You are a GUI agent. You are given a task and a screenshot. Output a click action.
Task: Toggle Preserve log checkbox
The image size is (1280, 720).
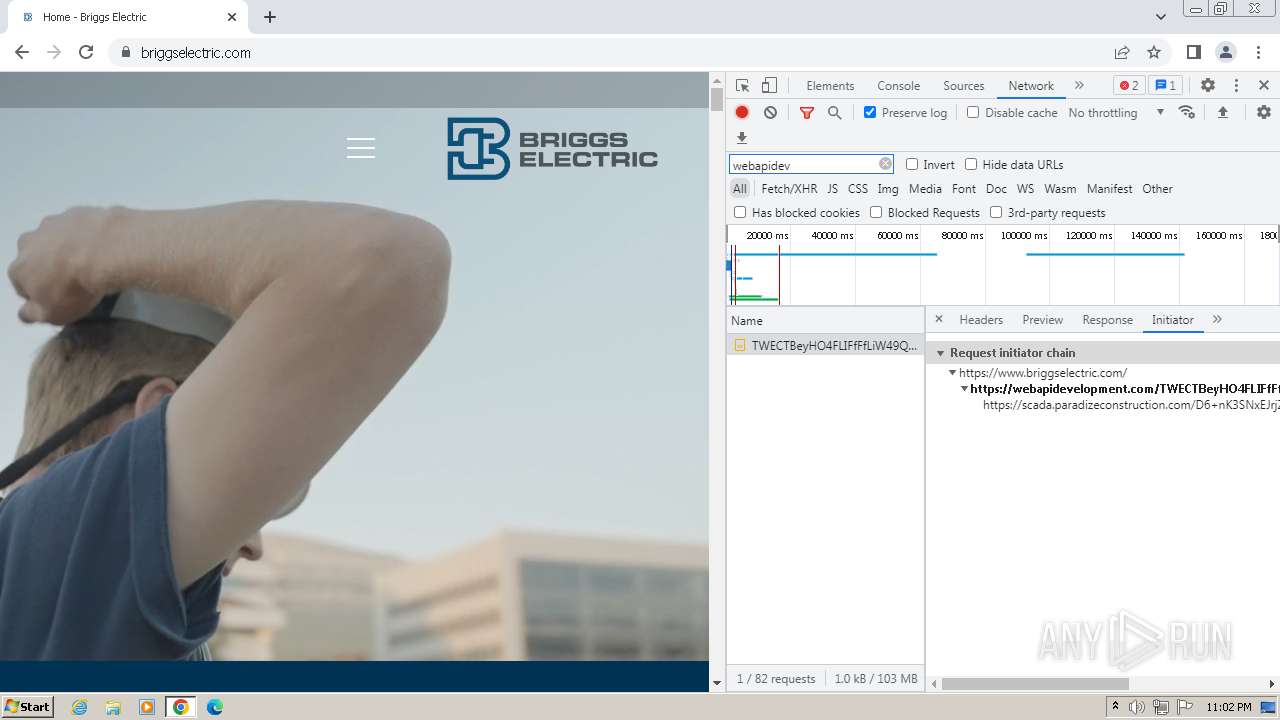coord(870,112)
